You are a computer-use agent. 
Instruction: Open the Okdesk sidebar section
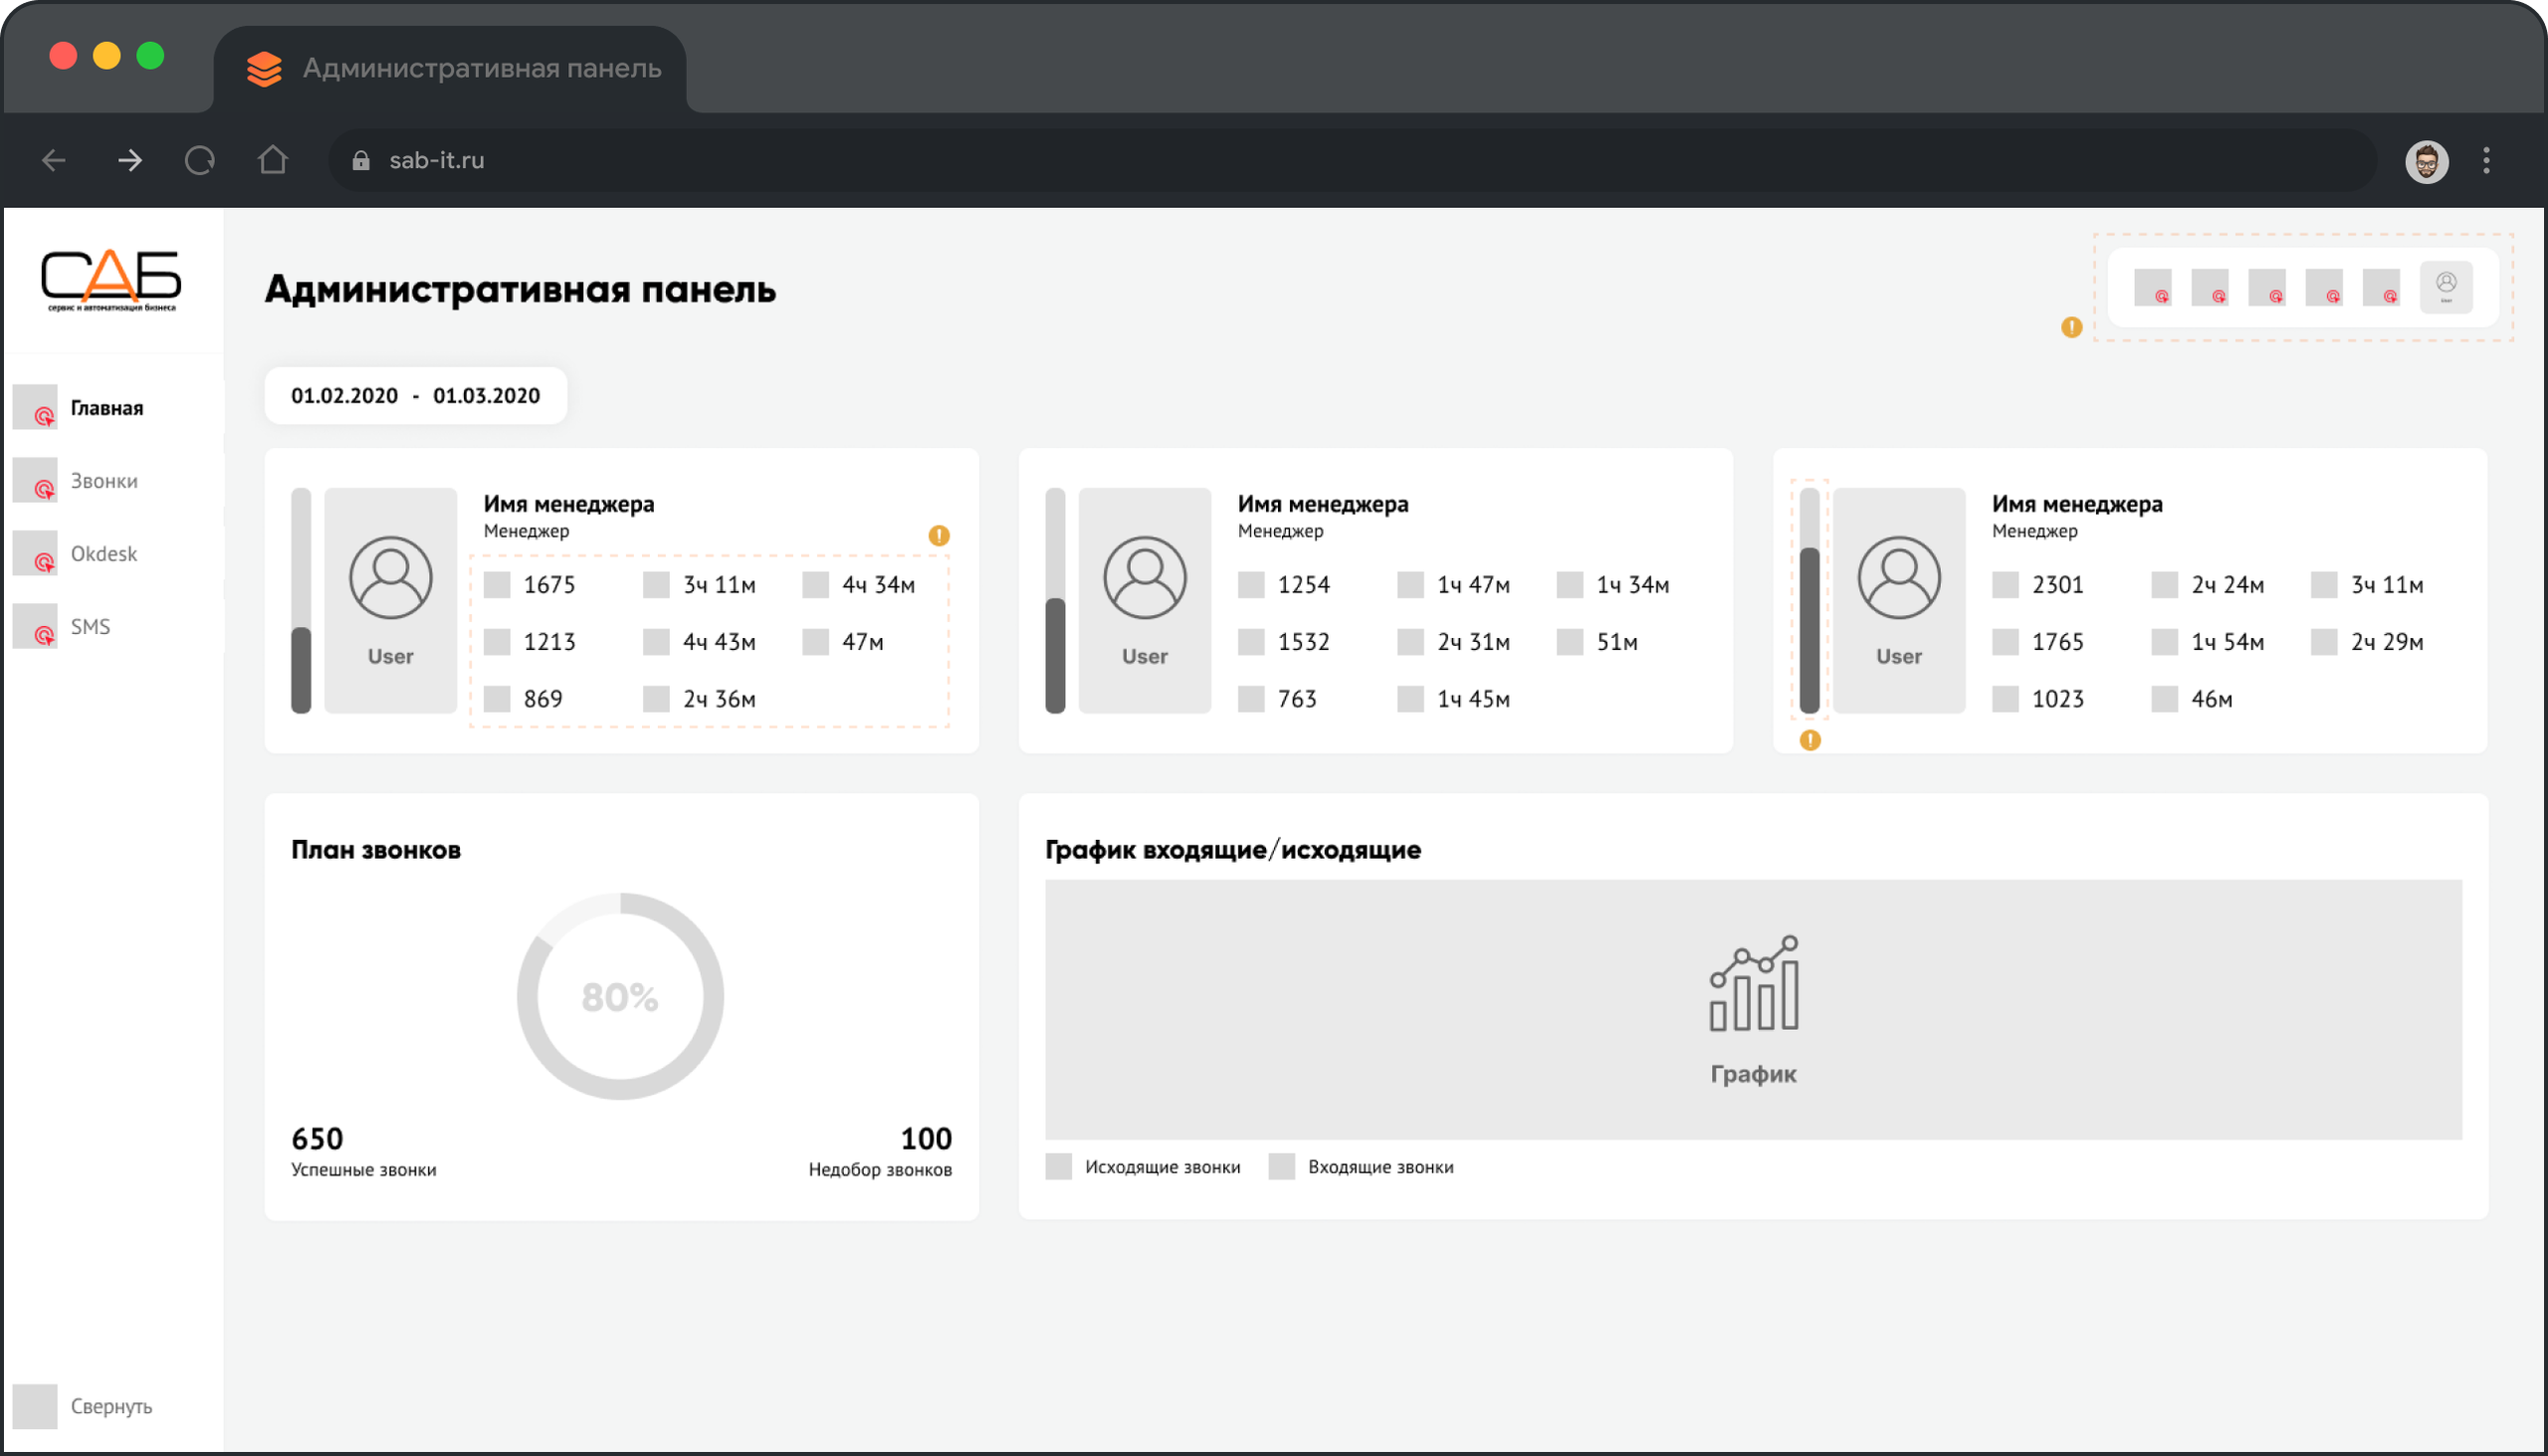tap(103, 554)
